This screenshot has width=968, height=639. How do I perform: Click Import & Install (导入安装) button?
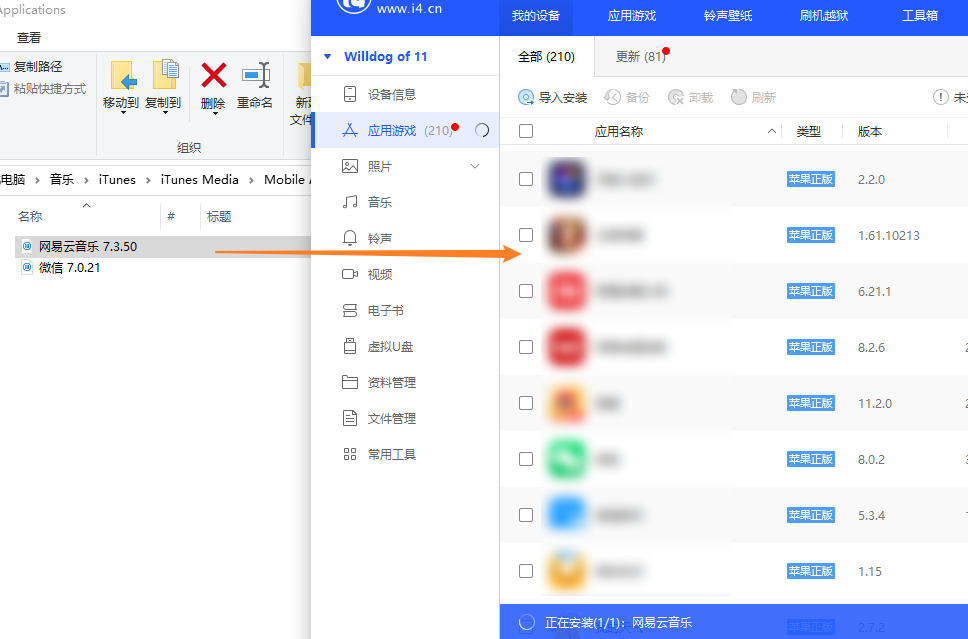click(x=553, y=97)
